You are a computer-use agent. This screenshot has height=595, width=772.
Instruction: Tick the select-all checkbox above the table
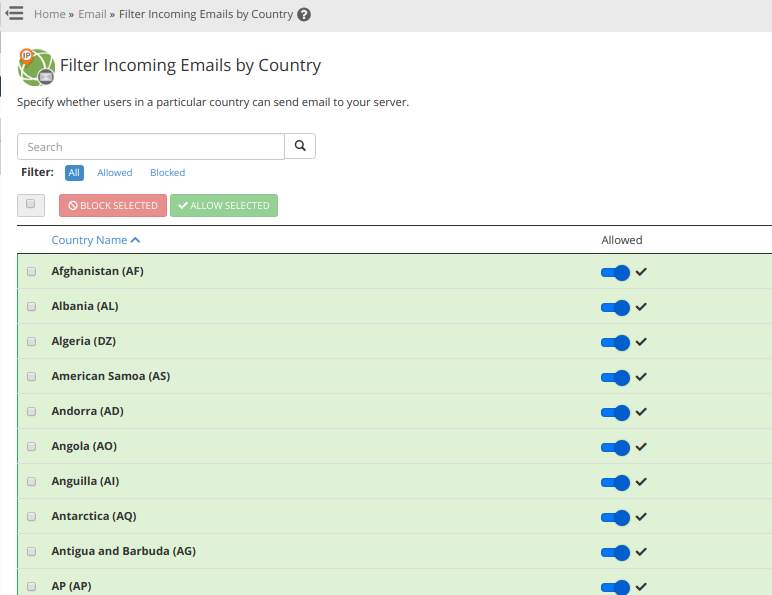click(30, 204)
